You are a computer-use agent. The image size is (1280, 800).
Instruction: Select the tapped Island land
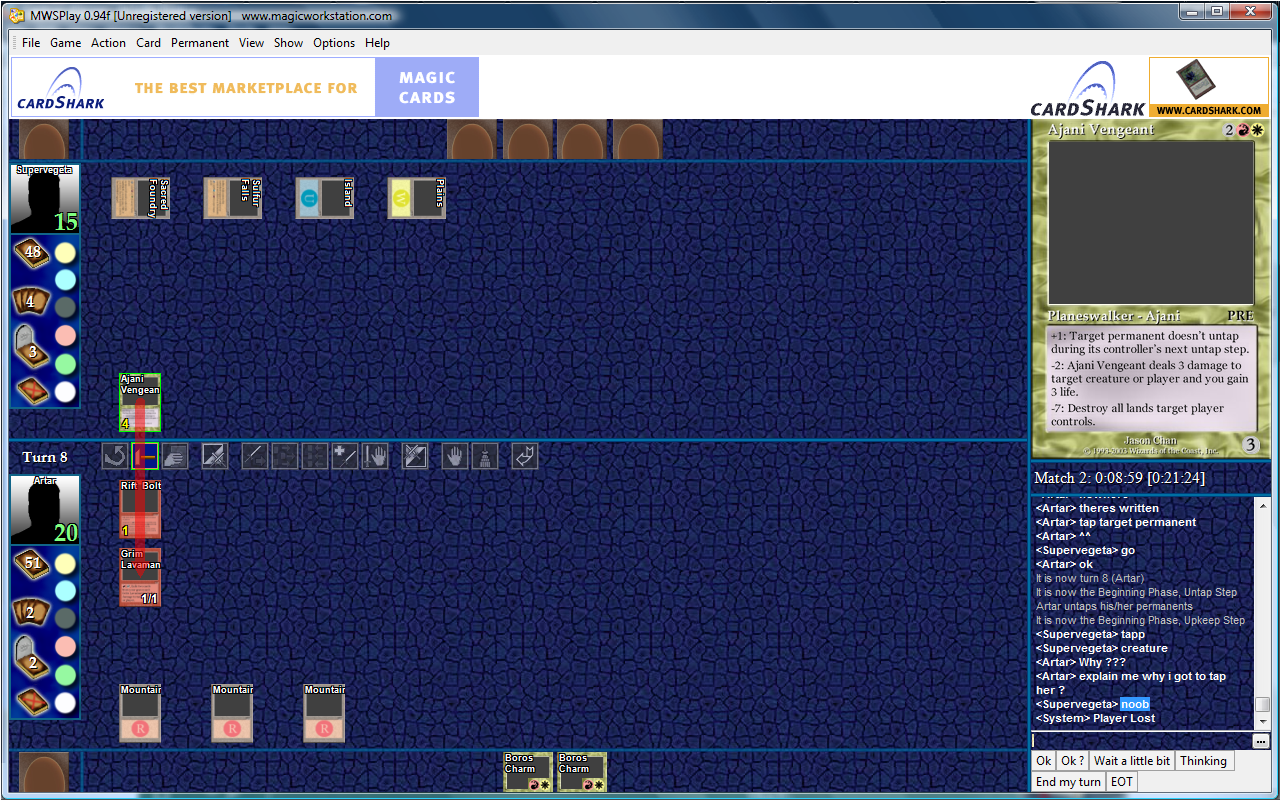point(325,198)
